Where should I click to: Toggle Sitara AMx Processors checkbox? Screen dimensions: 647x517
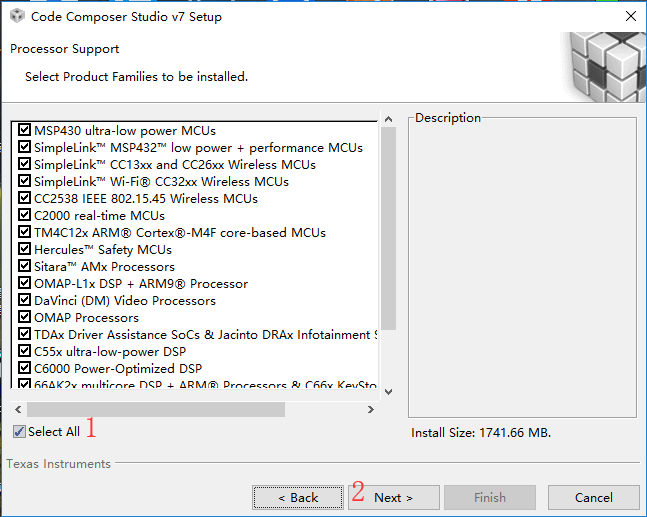[24, 265]
